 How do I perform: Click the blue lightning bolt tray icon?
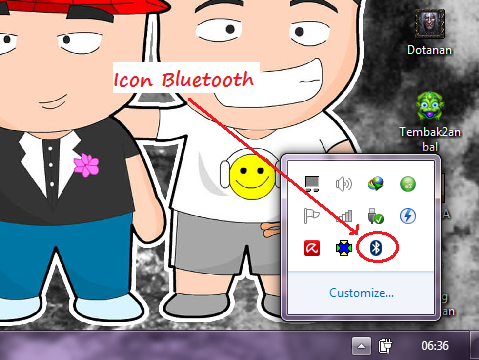(408, 216)
